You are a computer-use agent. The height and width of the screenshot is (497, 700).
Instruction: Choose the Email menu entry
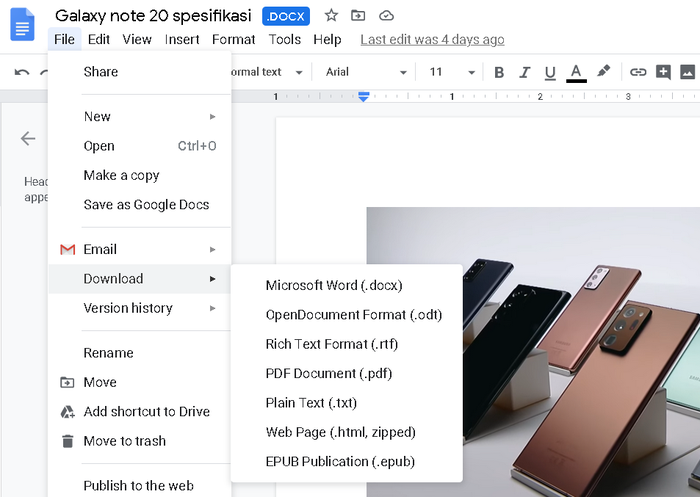[140, 250]
